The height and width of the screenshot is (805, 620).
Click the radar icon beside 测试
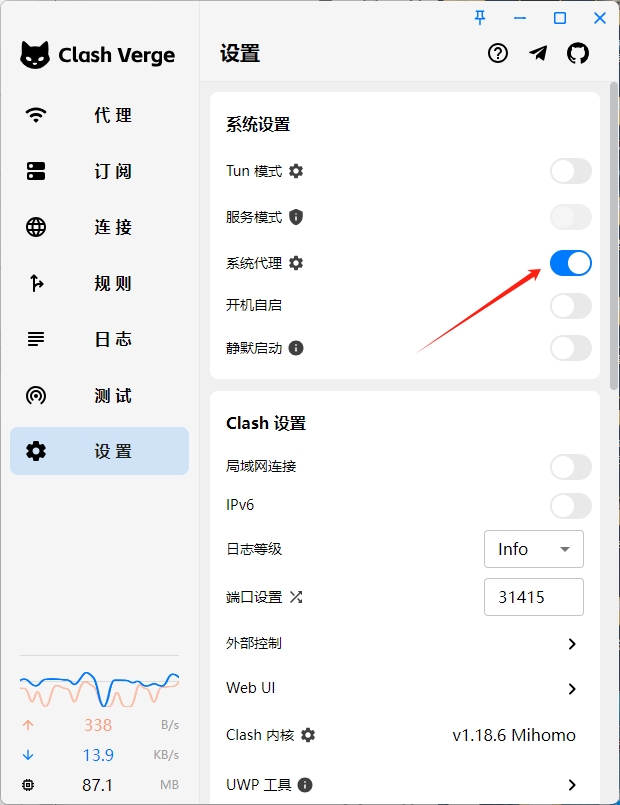coord(36,395)
